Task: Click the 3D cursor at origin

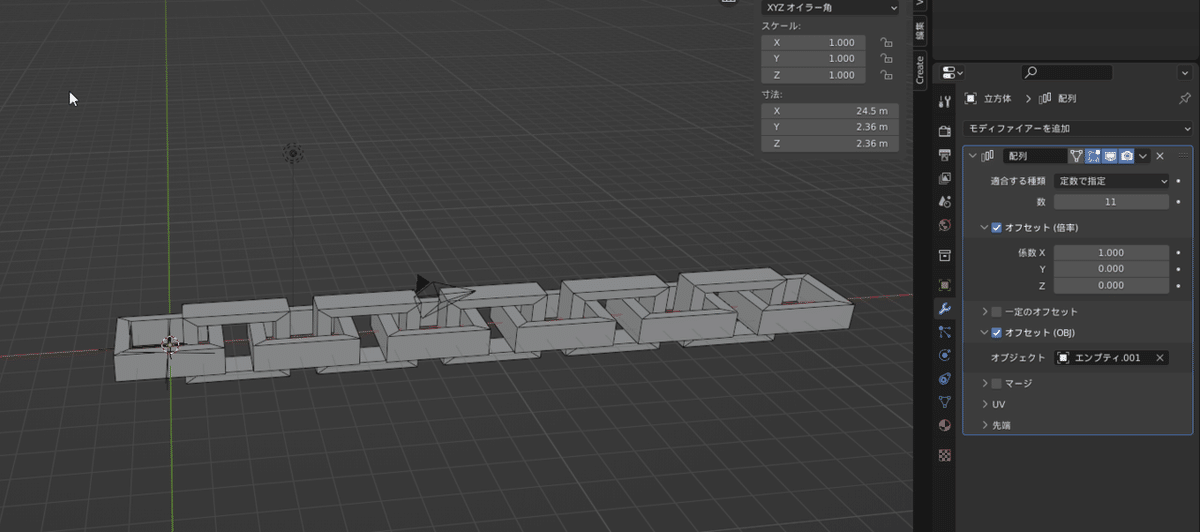Action: coord(170,345)
